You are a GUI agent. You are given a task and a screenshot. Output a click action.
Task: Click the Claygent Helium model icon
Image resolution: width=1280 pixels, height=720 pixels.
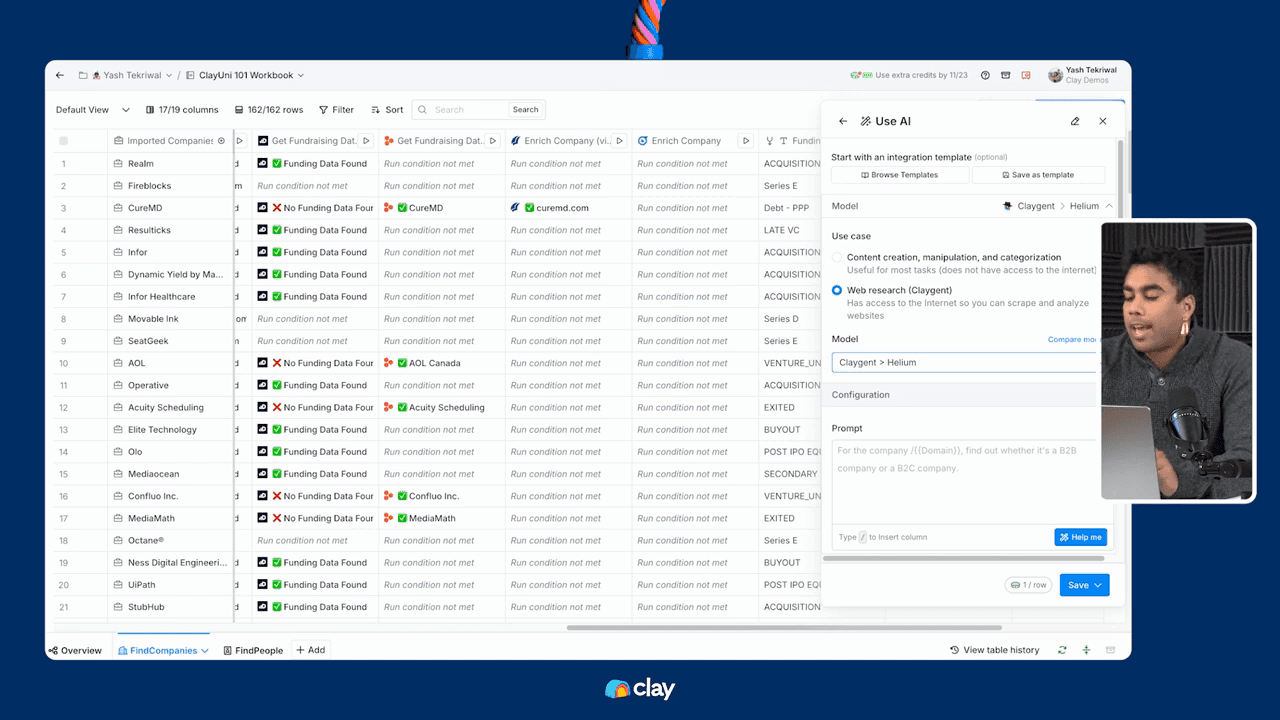[1007, 206]
